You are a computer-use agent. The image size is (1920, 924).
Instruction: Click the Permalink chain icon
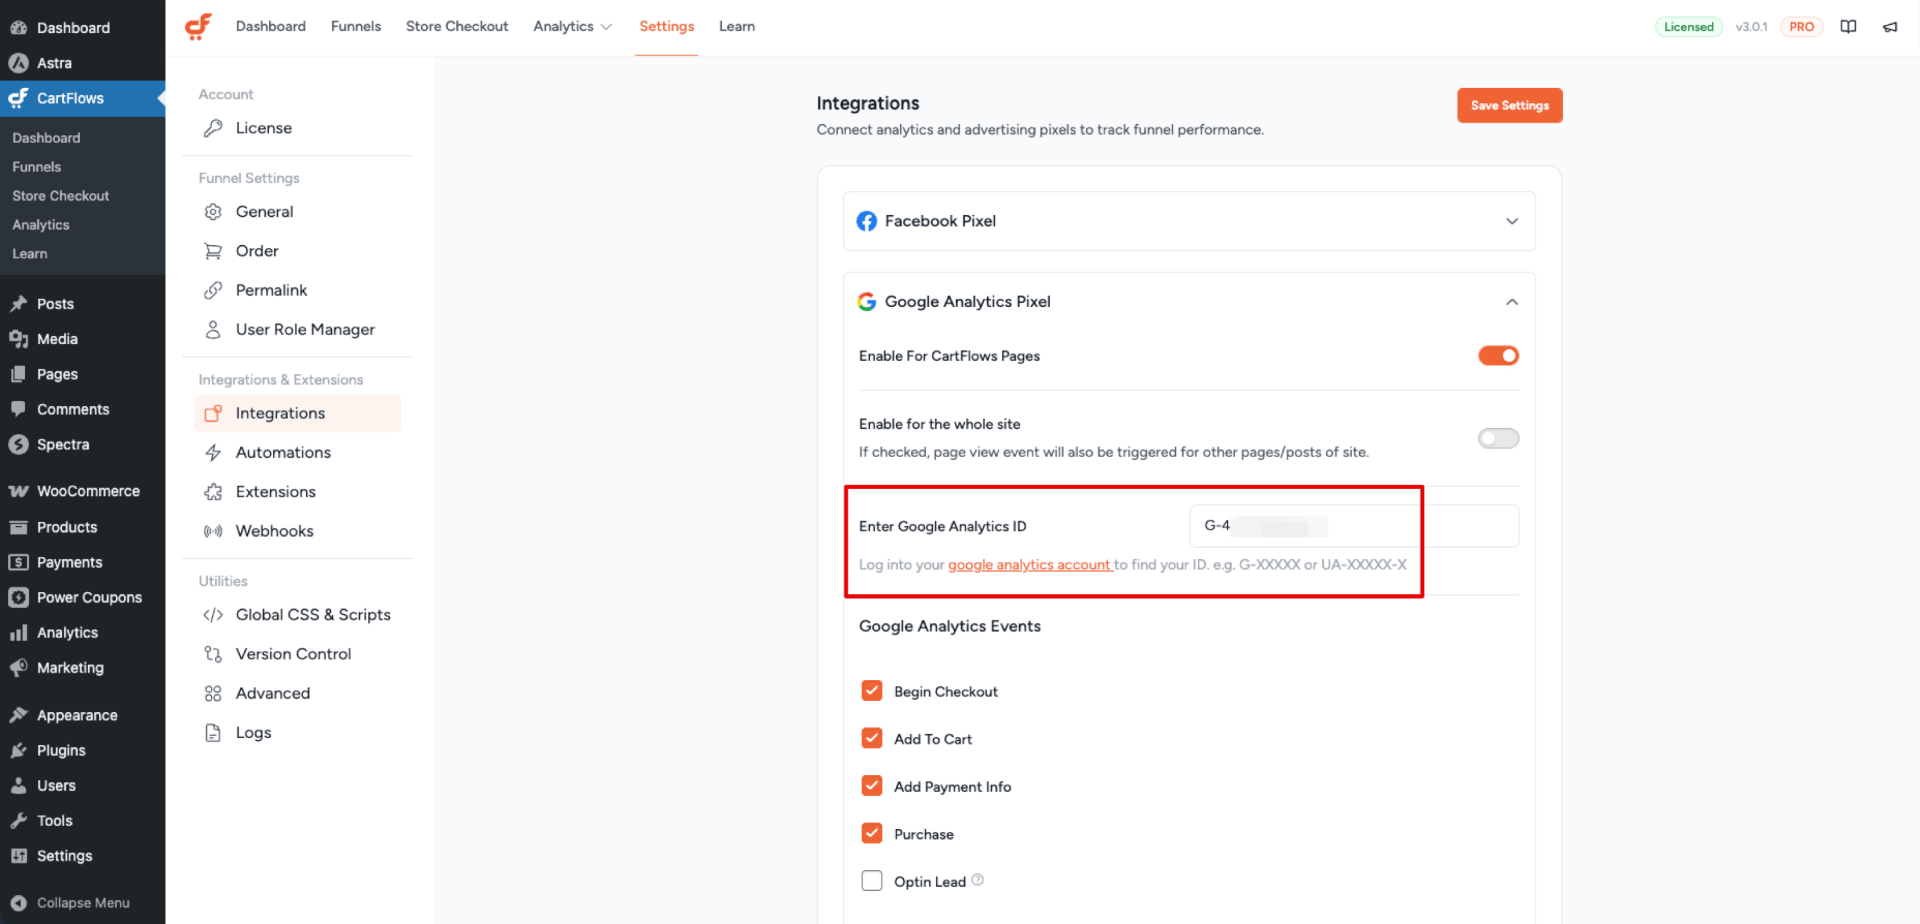coord(213,290)
